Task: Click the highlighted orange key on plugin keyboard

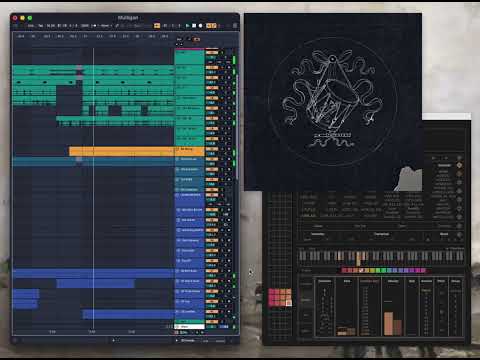Action: [x=359, y=258]
